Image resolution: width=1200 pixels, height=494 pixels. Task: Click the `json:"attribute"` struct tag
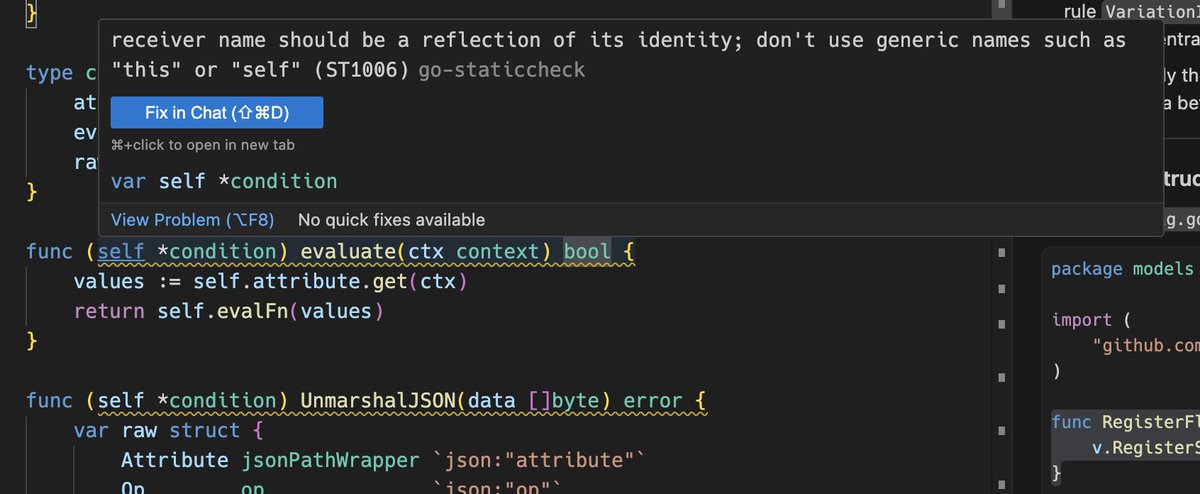(541, 461)
